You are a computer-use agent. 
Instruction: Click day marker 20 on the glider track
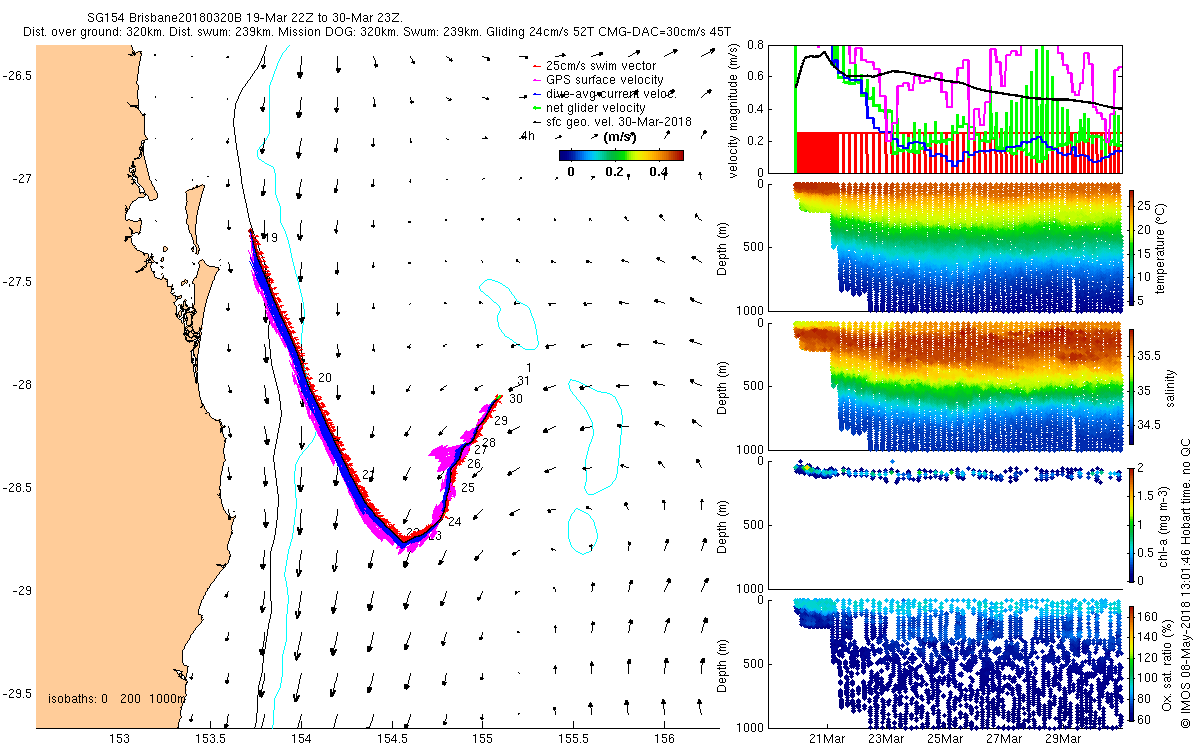pyautogui.click(x=325, y=378)
